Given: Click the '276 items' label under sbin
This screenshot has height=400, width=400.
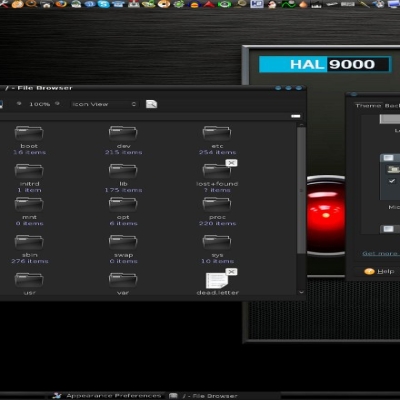Looking at the screenshot, I should [30, 261].
